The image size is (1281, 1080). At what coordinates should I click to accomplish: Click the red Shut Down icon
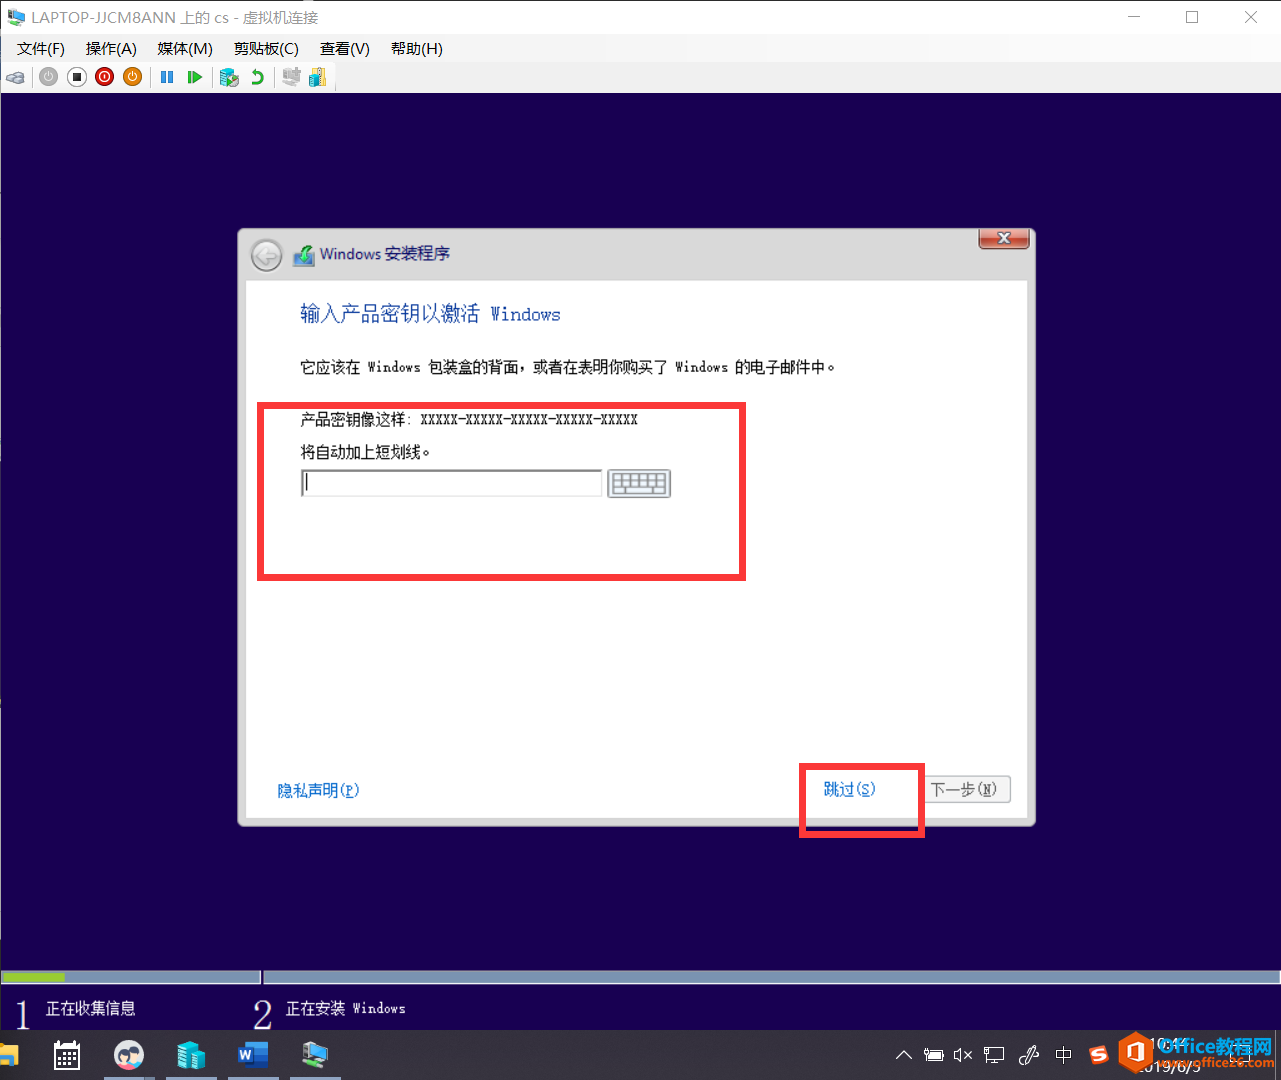104,77
